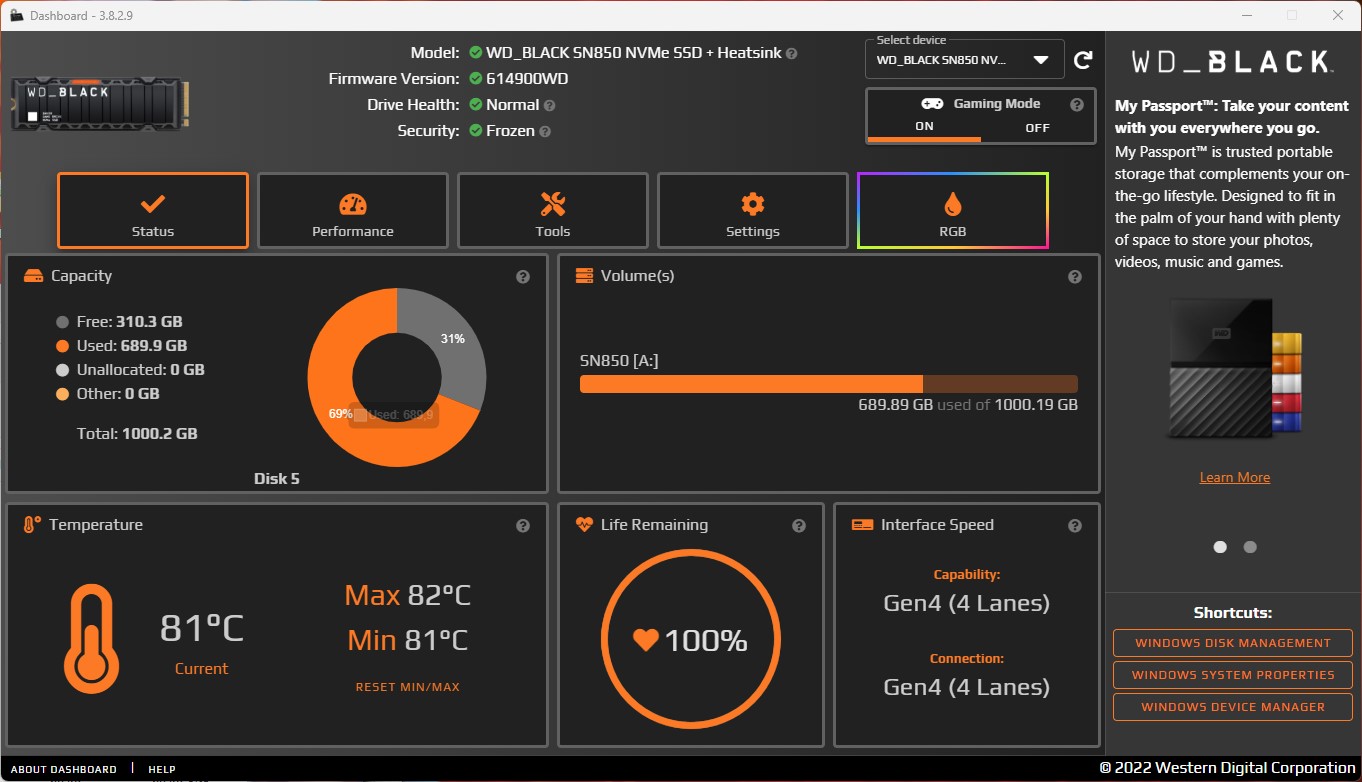Click the help icon in Capacity panel
The height and width of the screenshot is (782, 1362).
point(523,277)
